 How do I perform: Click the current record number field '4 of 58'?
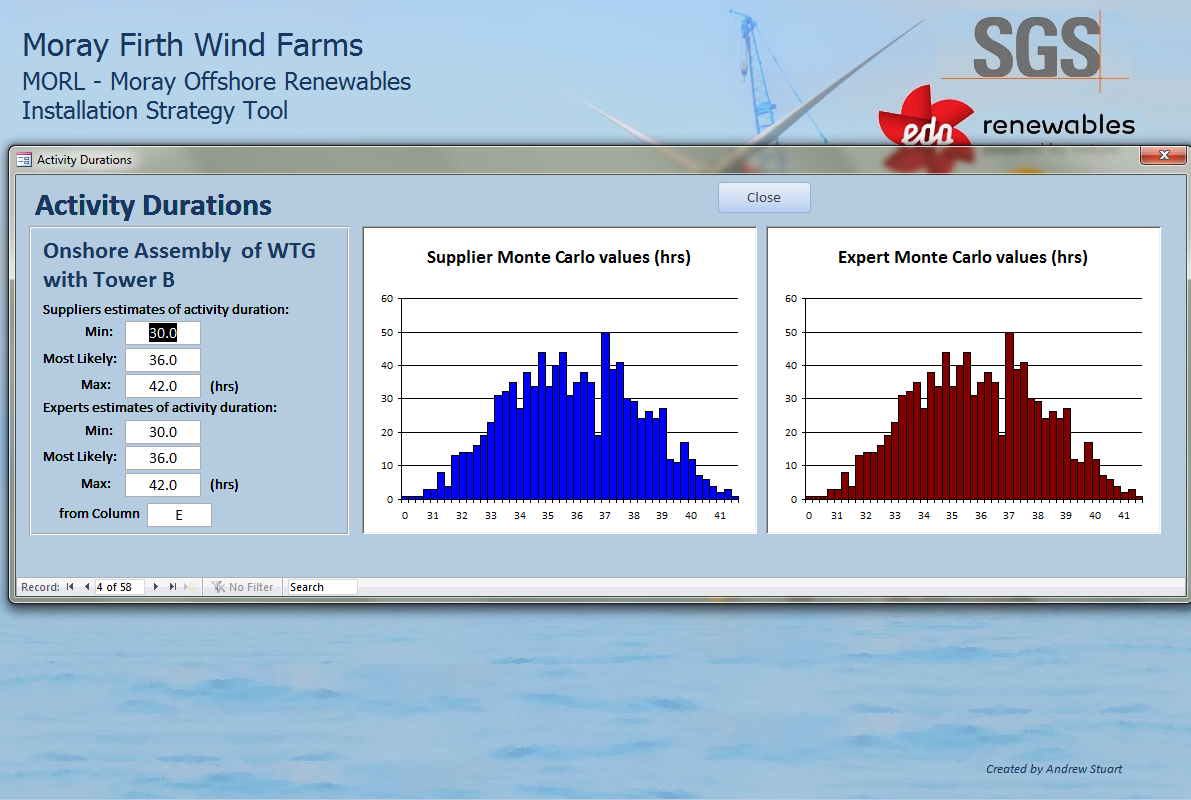point(119,587)
